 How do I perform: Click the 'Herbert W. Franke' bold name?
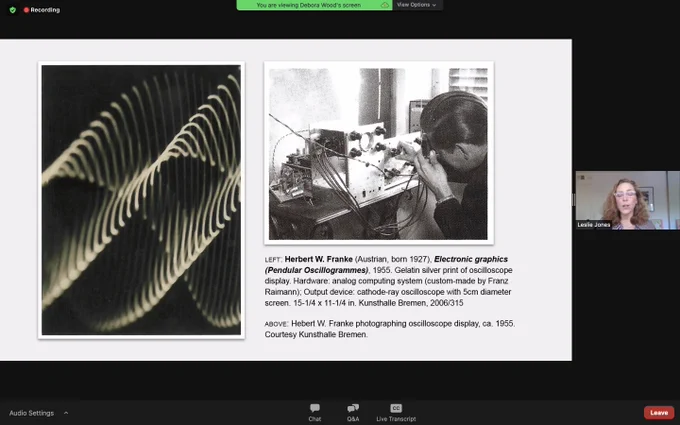click(318, 259)
